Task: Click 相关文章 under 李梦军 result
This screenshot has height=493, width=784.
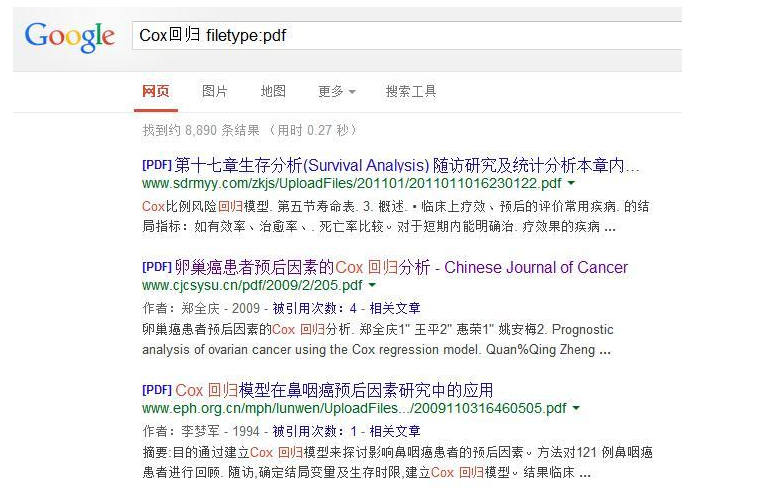Action: pos(394,431)
